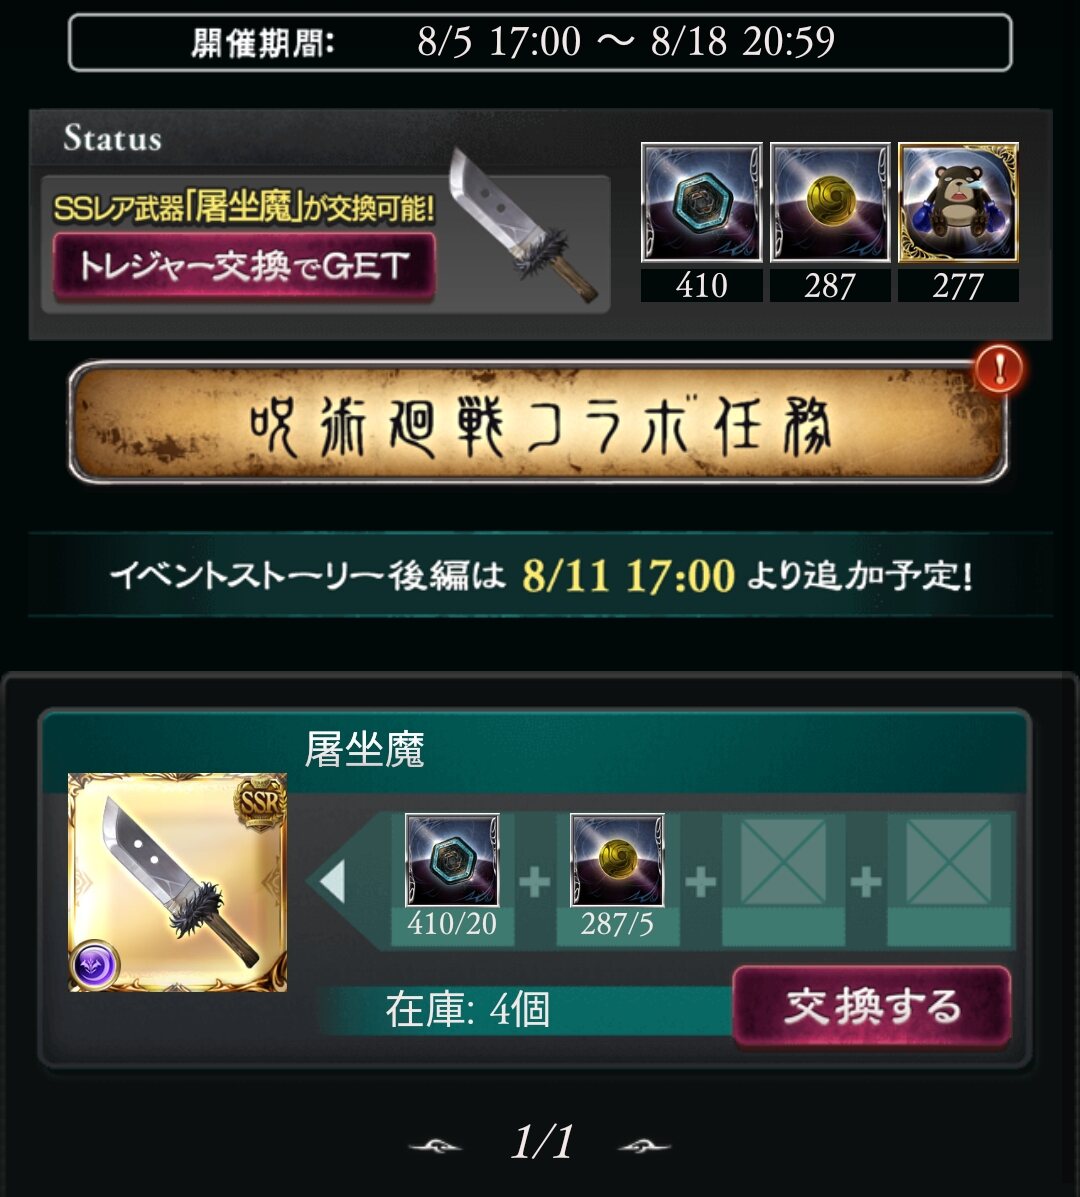Screen dimensions: 1080x1197
Task: Tap the sword image in the Status panel
Action: (521, 226)
